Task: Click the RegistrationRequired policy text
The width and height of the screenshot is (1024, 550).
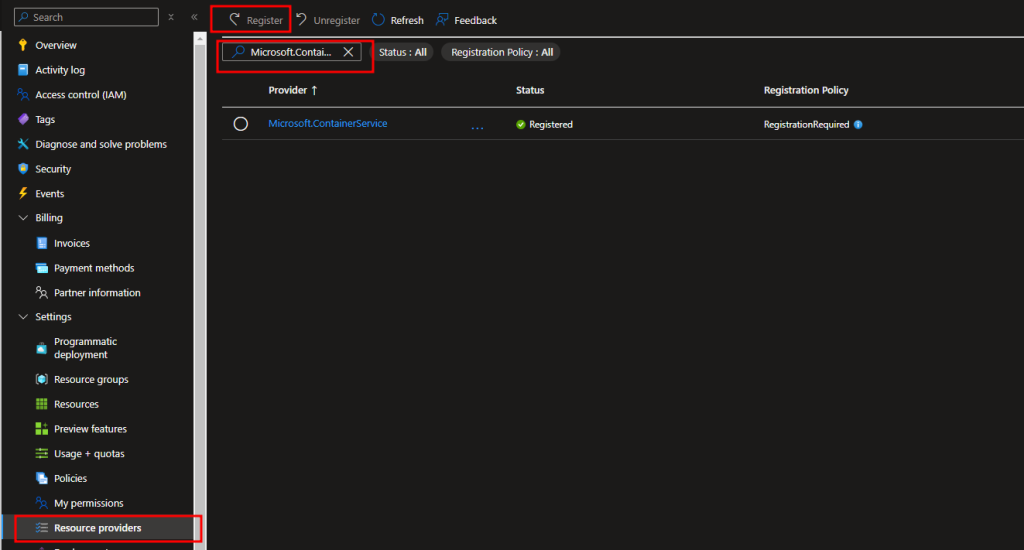Action: point(807,125)
